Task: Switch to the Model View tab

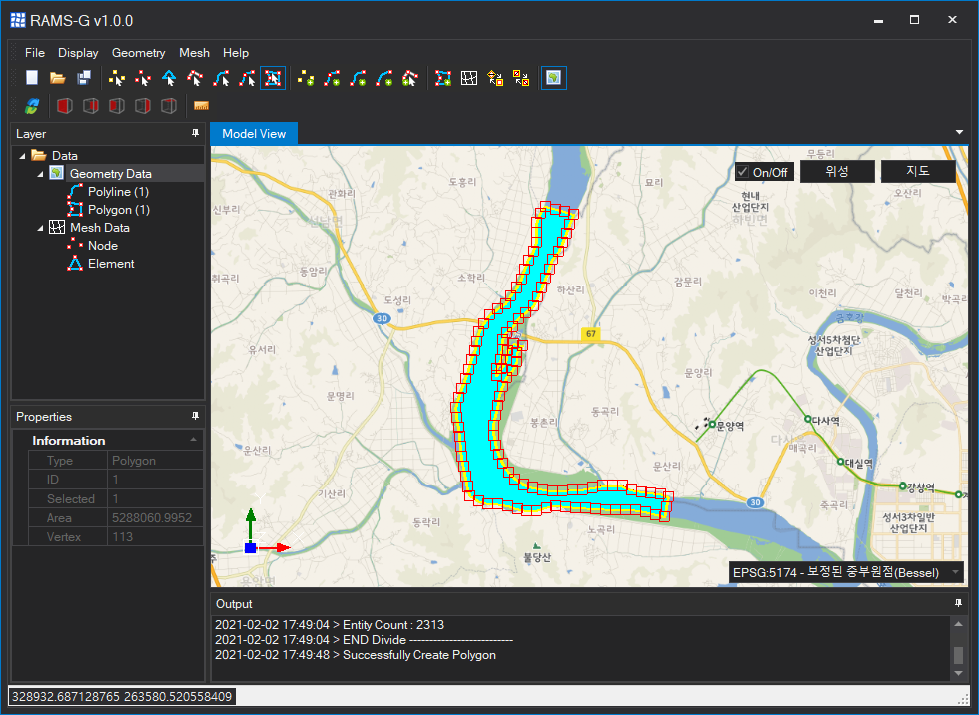Action: point(254,134)
